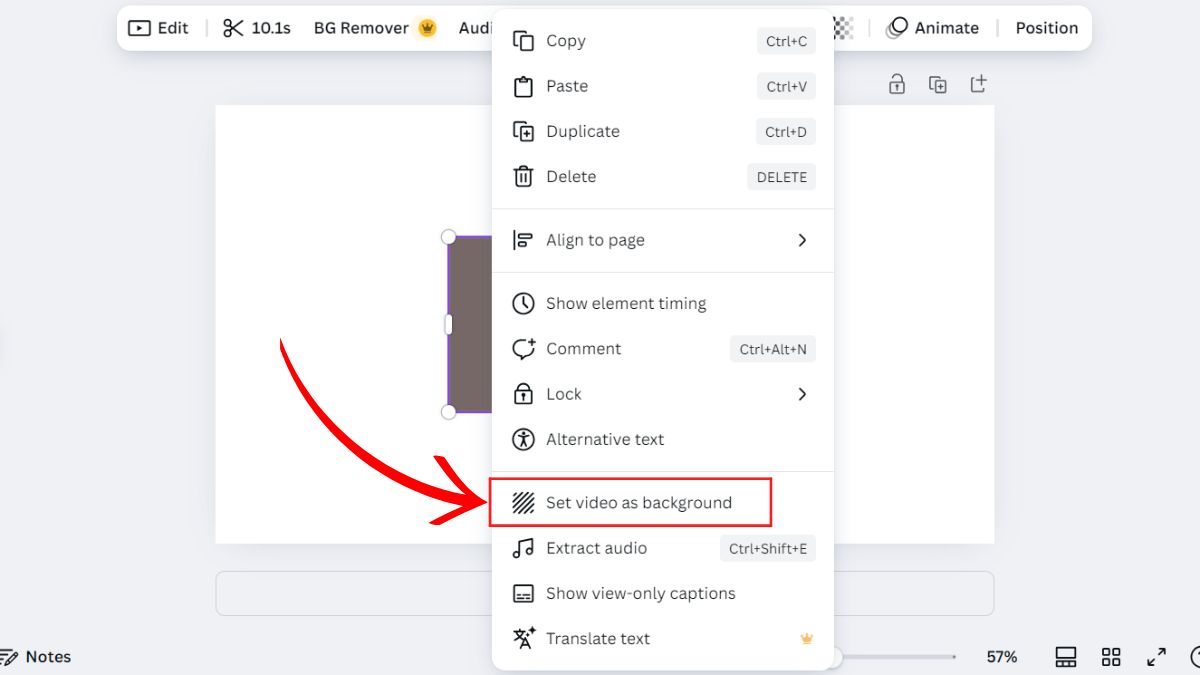
Task: Duplicate the page using the copy-page icon
Action: [x=937, y=84]
